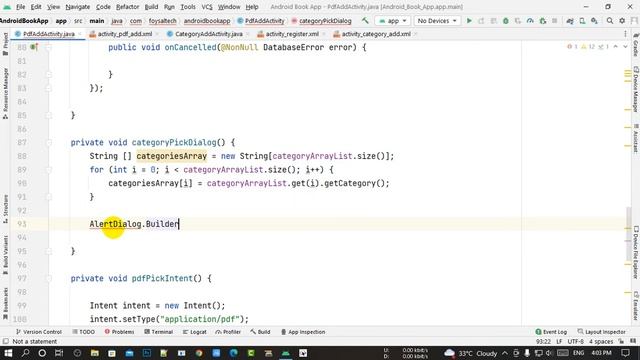Click the UTF-8 encoding status entry
Viewport: 640px width, 360px height.
click(576, 342)
